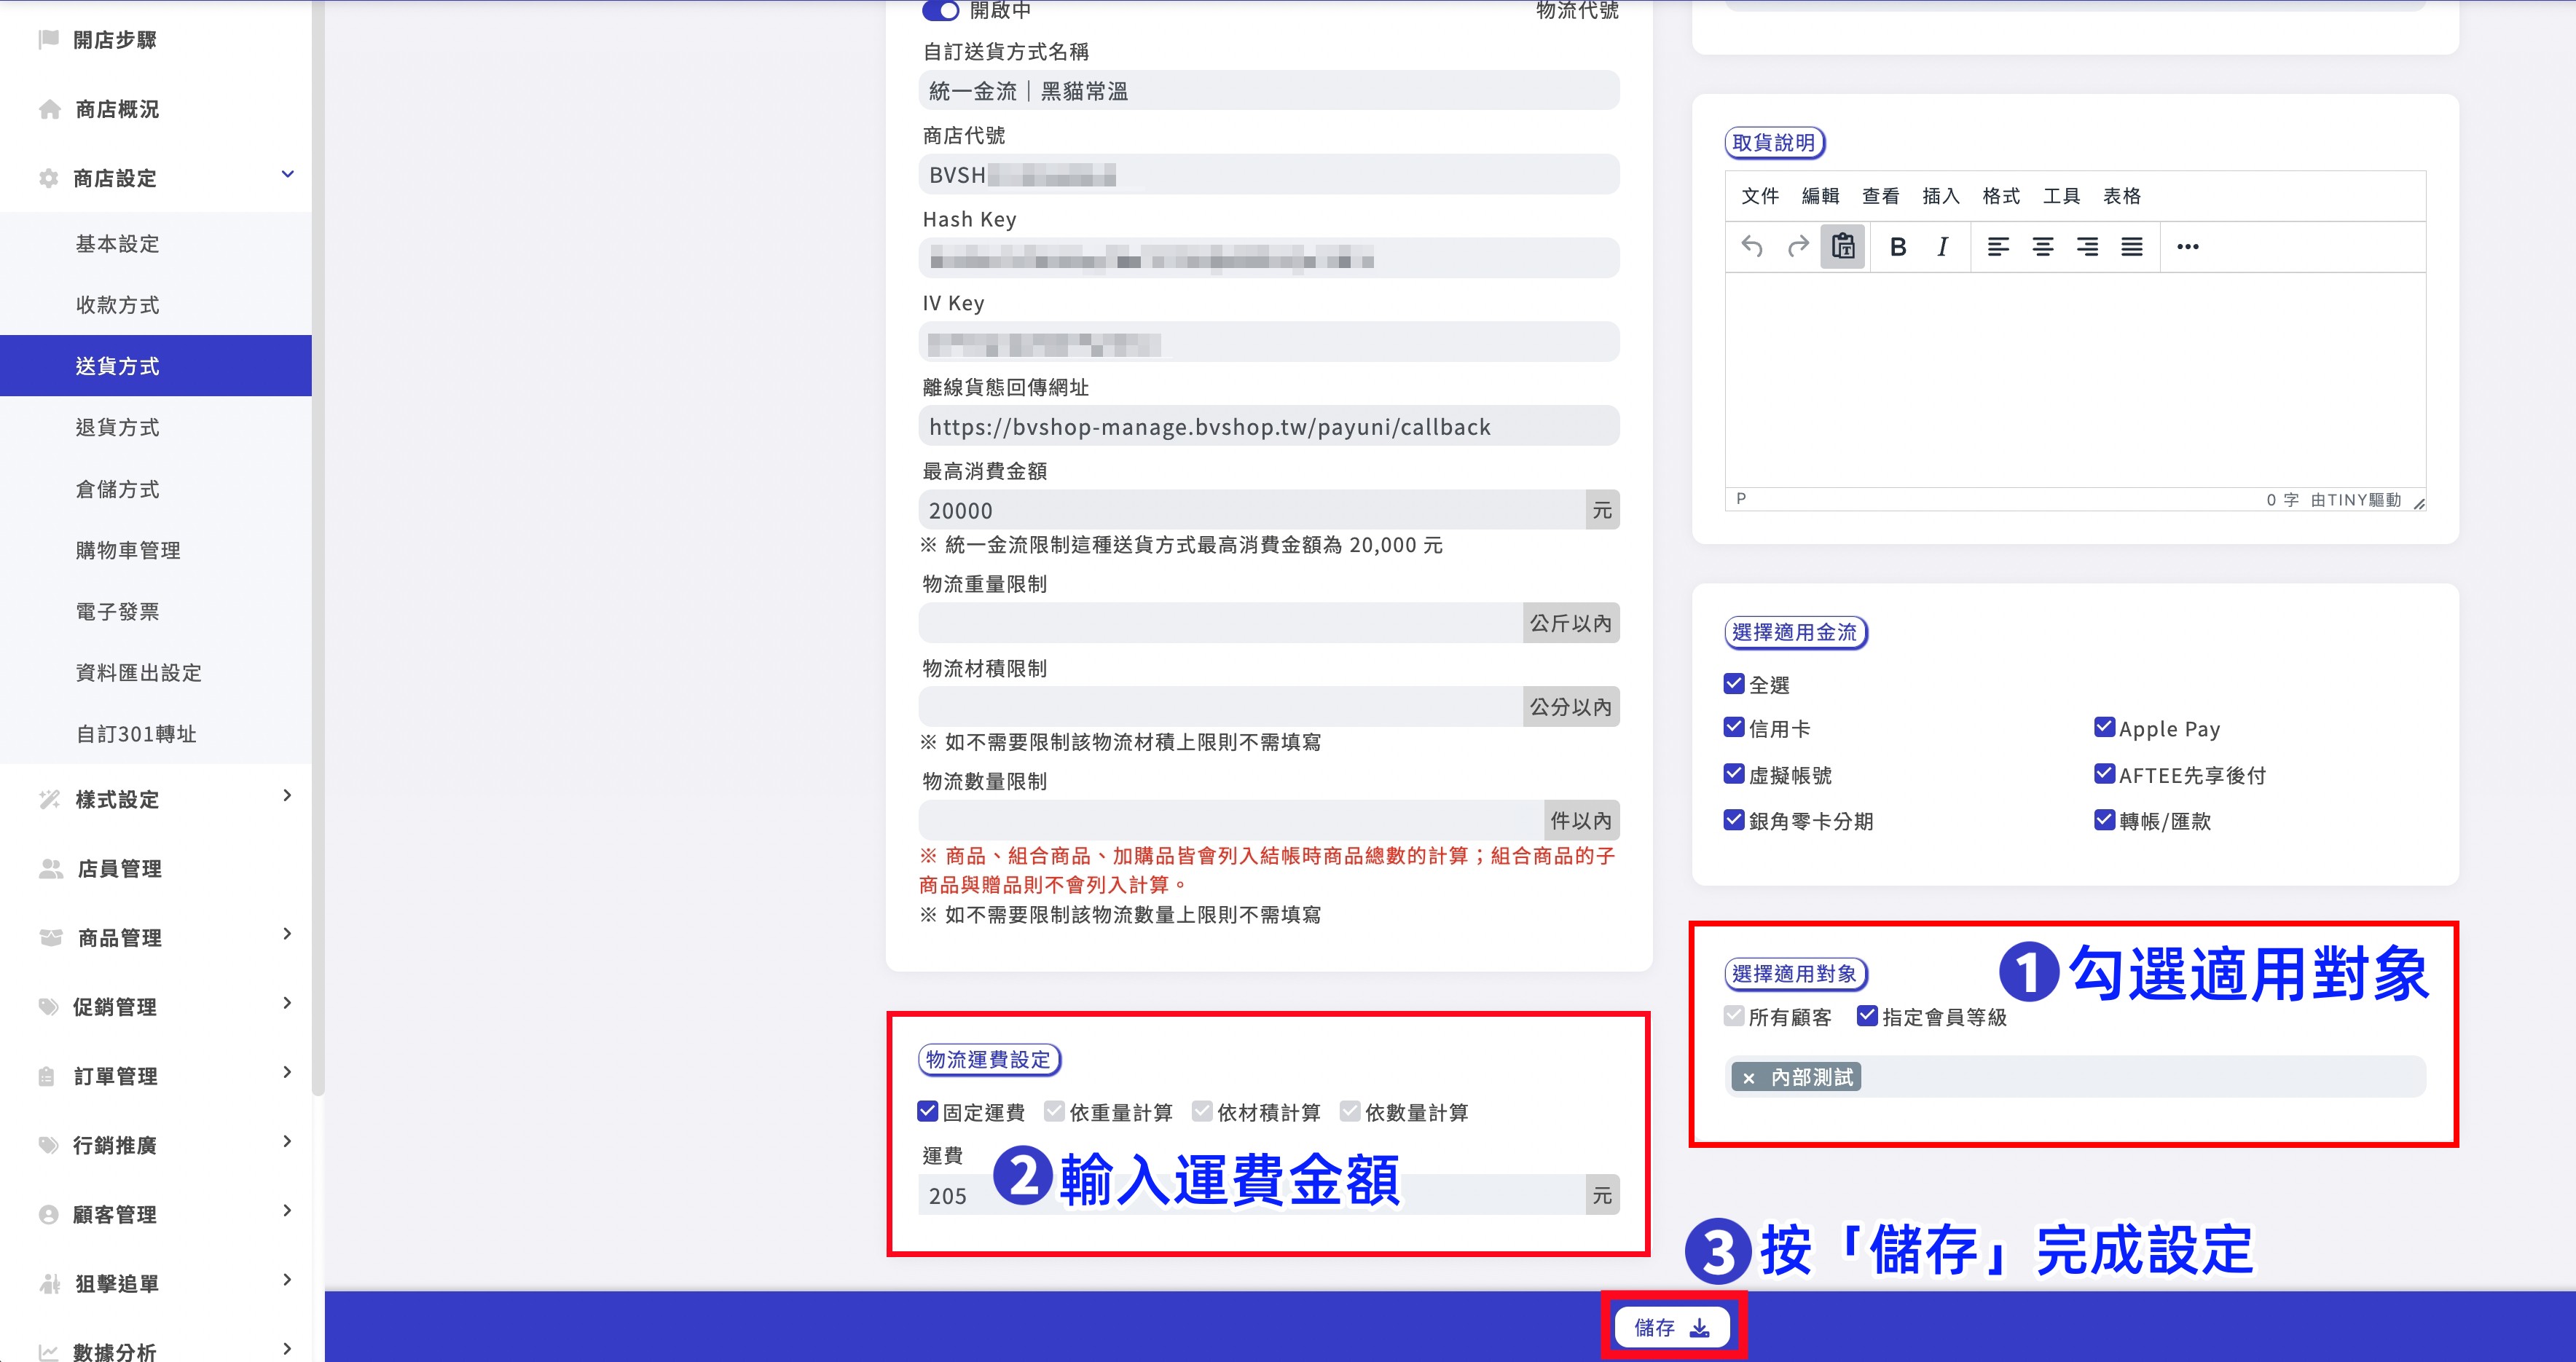
Task: Open the 文件 editor menu
Action: point(1760,196)
